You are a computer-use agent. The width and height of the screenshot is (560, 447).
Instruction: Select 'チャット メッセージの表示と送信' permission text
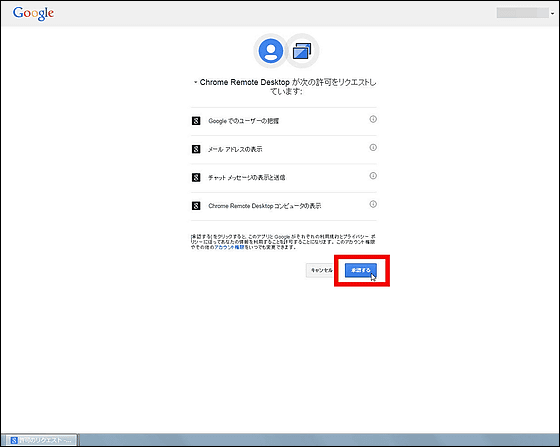click(x=247, y=177)
